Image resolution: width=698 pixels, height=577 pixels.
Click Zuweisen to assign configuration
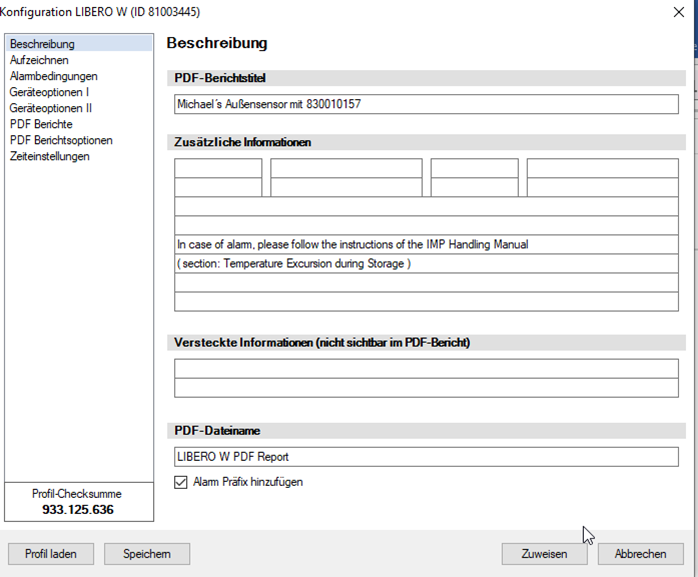coord(544,554)
